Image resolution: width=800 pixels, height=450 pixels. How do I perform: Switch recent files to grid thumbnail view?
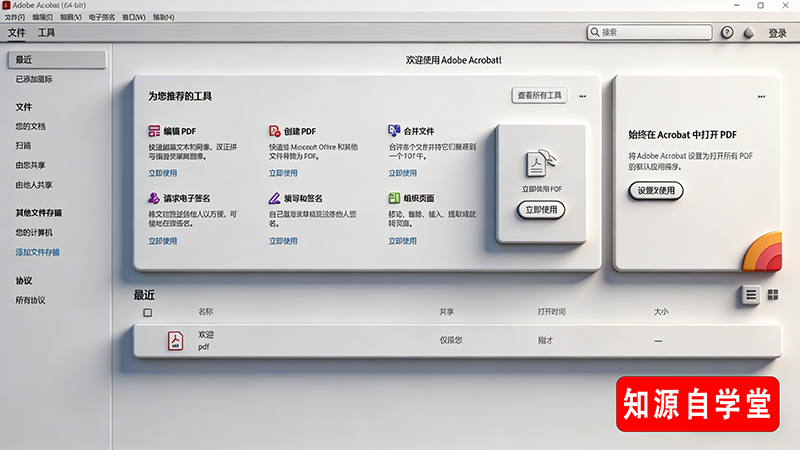(x=772, y=294)
